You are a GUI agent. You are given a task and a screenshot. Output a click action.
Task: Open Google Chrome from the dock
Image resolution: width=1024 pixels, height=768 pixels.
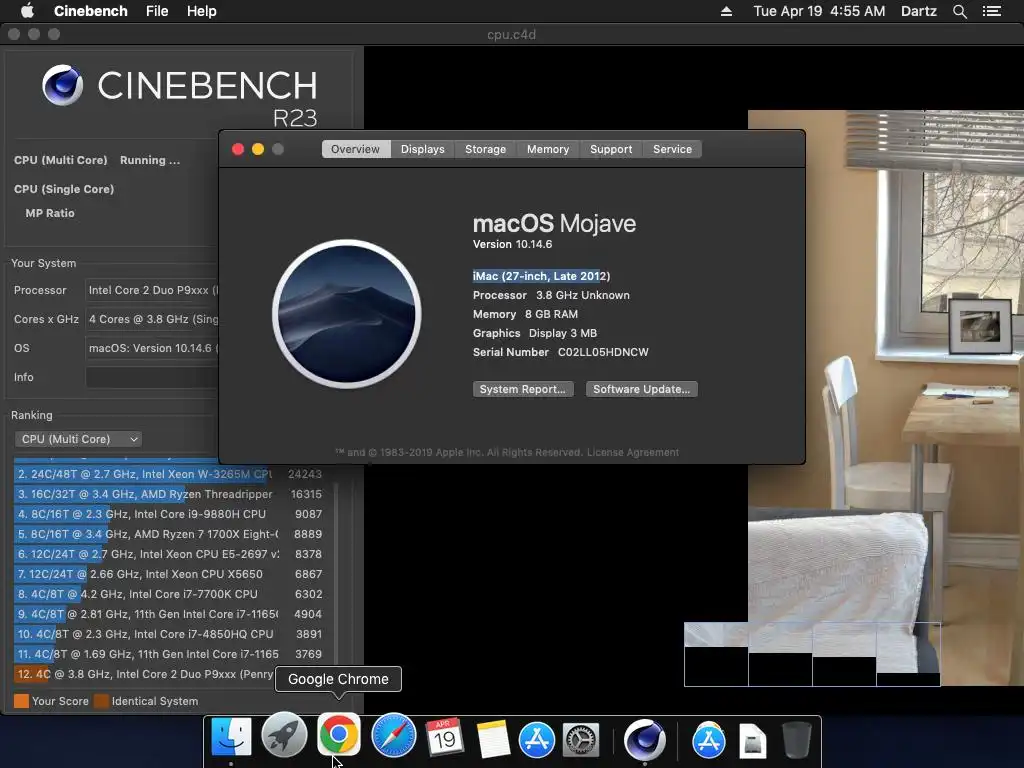338,734
